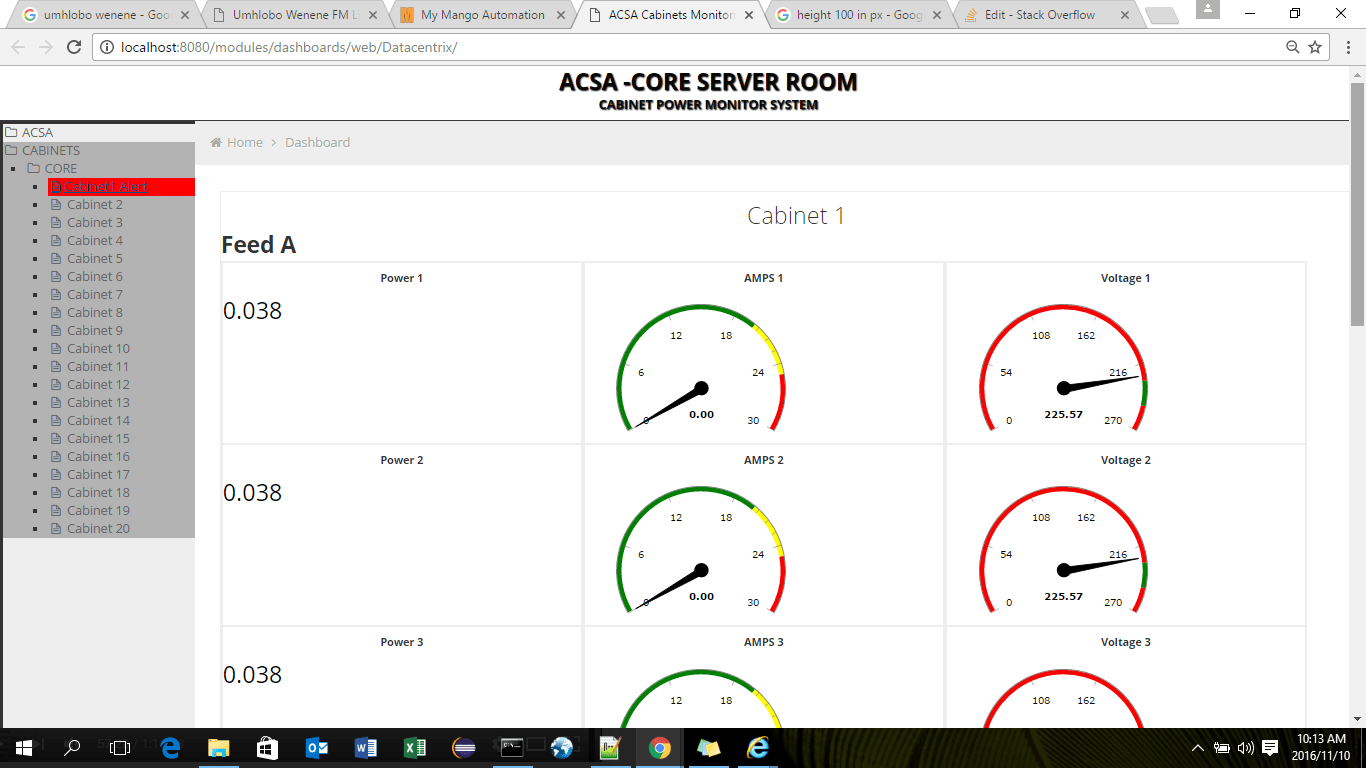The image size is (1366, 768).
Task: Open Cabinet 3 in the sidebar
Action: 95,223
